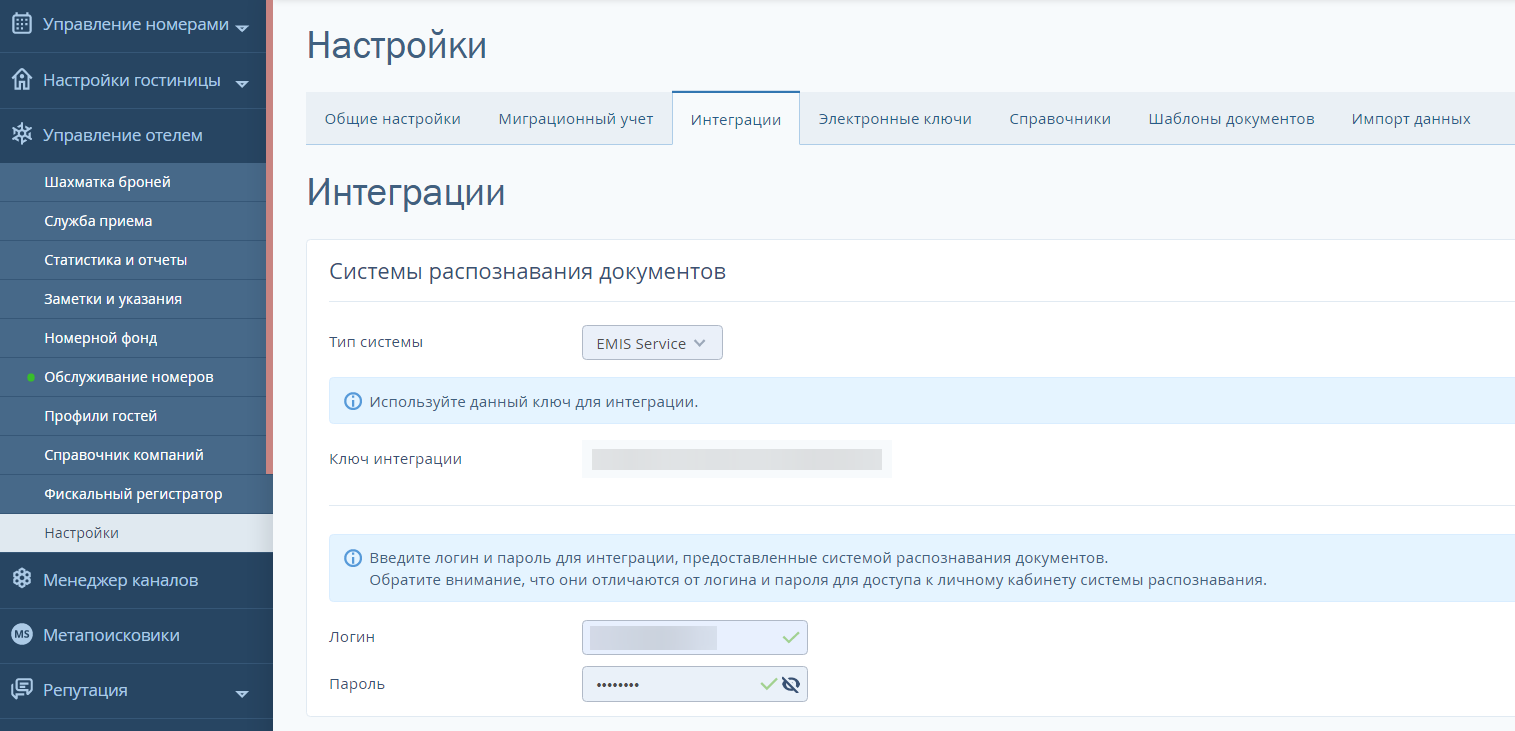
Task: Open Профили гостей in the sidebar
Action: tap(133, 416)
